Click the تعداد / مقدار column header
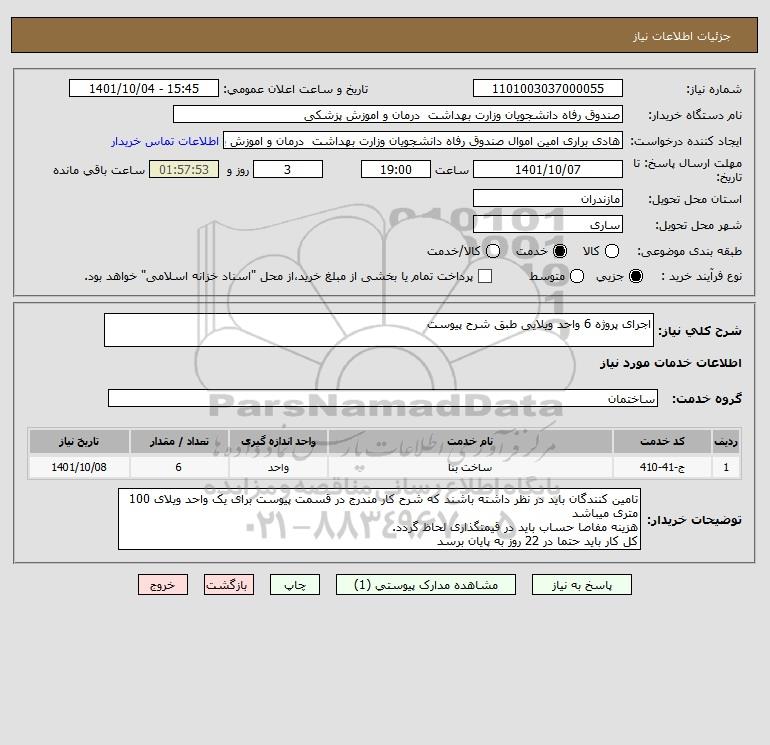770x745 pixels. coord(179,441)
